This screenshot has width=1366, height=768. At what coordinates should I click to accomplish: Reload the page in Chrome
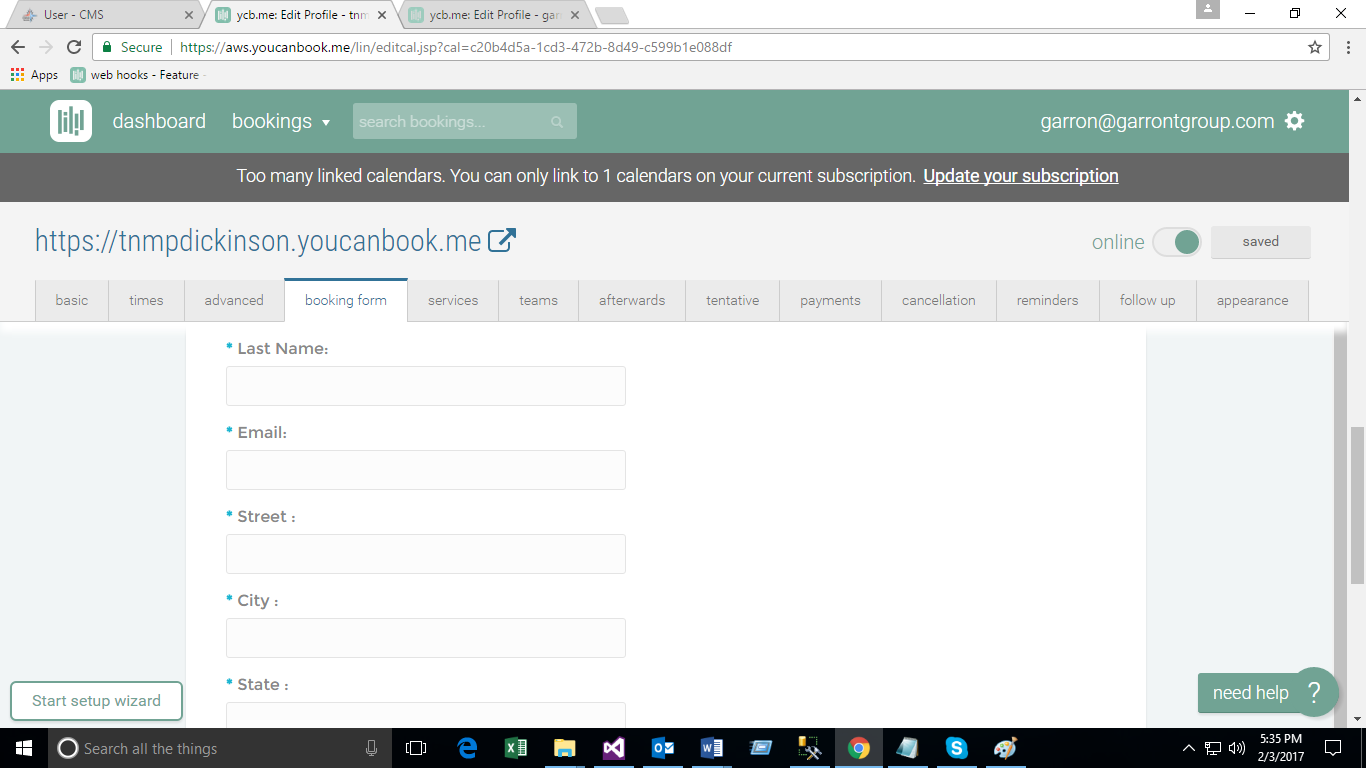tap(74, 47)
